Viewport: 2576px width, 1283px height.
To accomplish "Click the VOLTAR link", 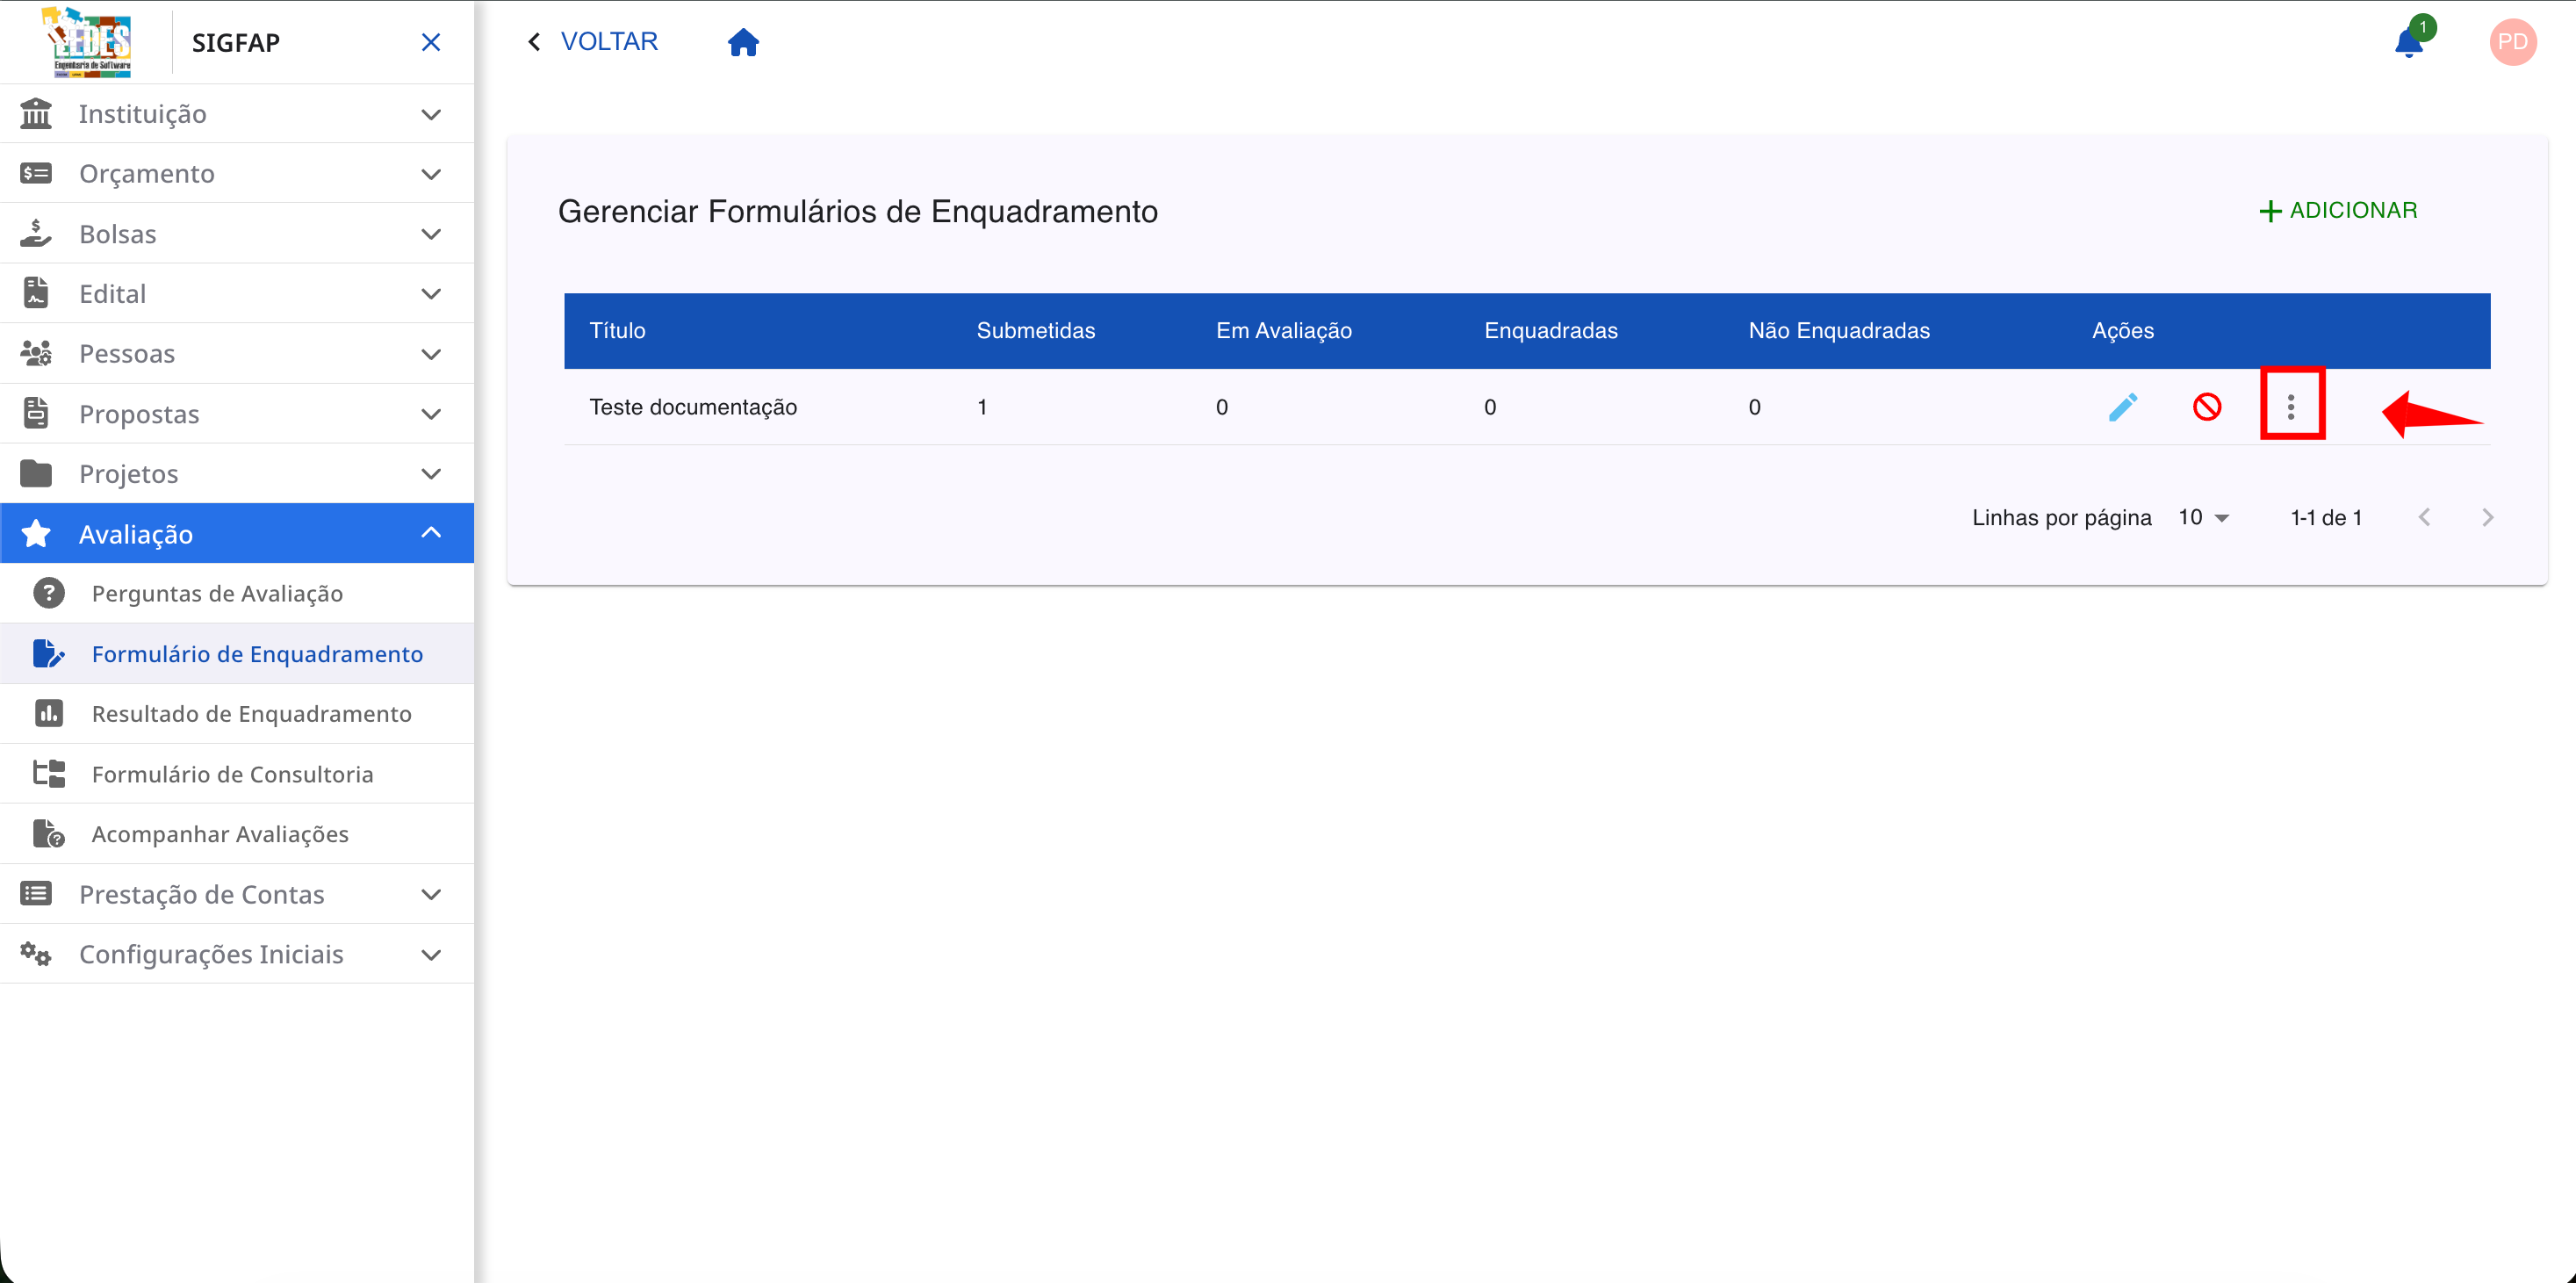I will pos(609,41).
